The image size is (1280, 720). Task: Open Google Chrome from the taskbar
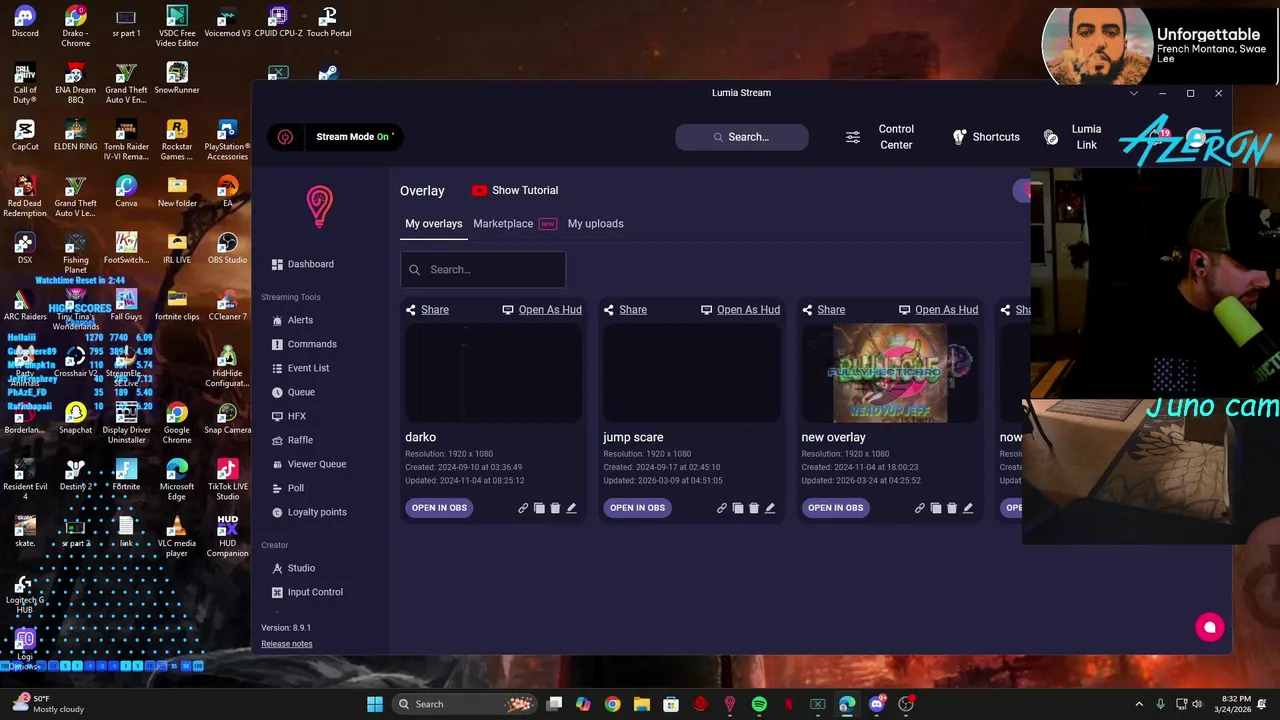(x=612, y=704)
